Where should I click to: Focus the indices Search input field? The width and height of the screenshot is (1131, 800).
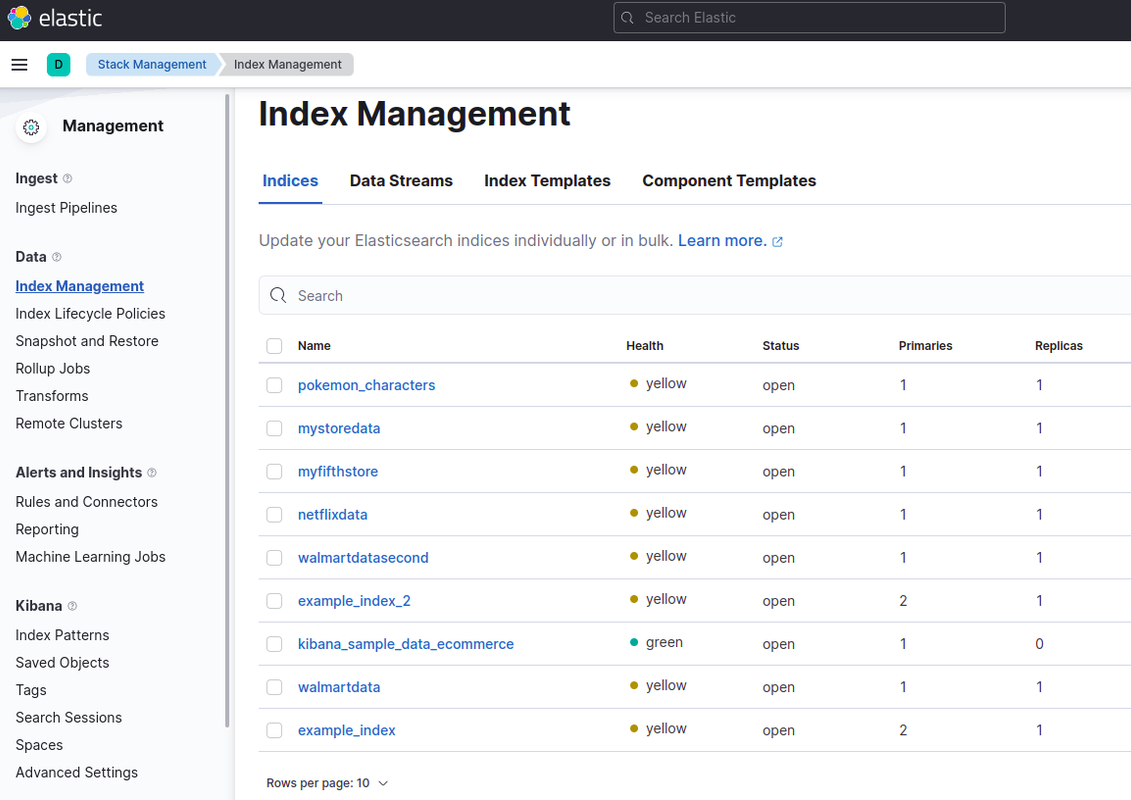(695, 295)
